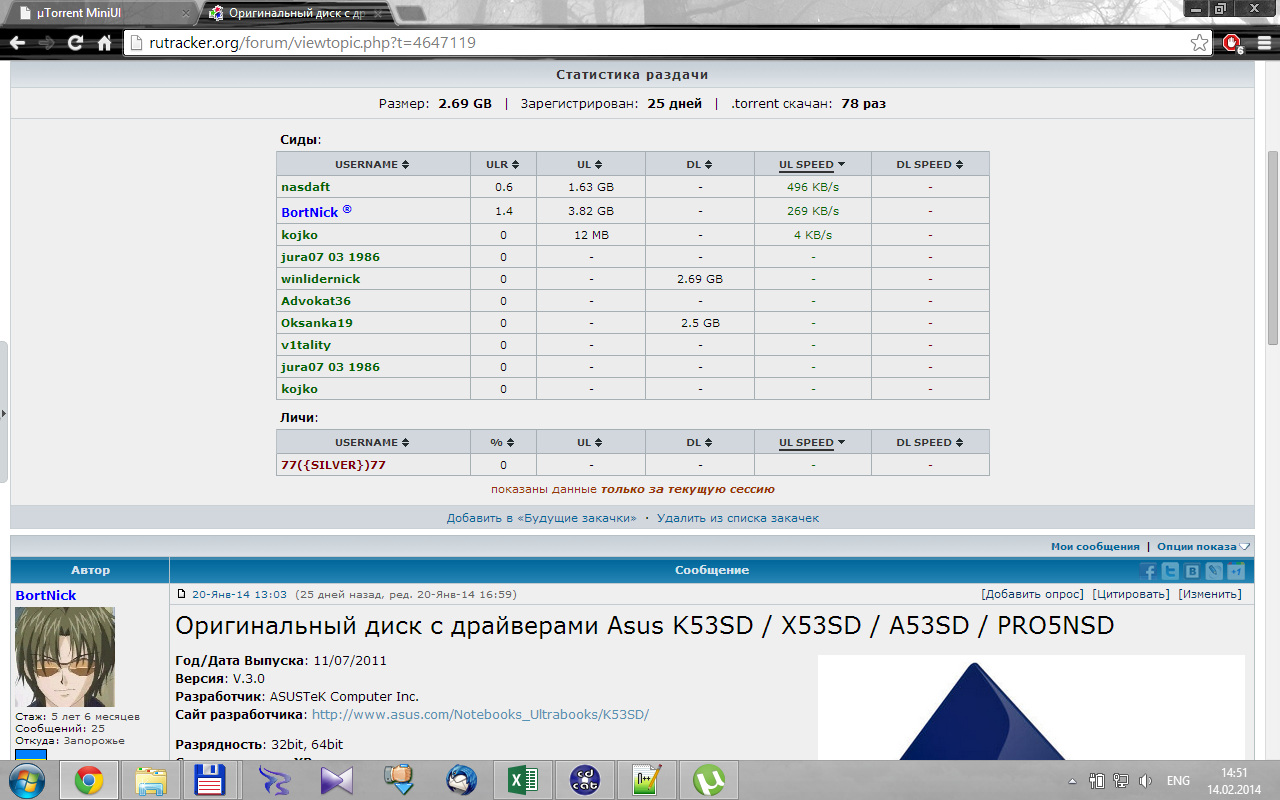This screenshot has height=800, width=1280.
Task: Show hidden system tray icons
Action: click(x=1072, y=781)
